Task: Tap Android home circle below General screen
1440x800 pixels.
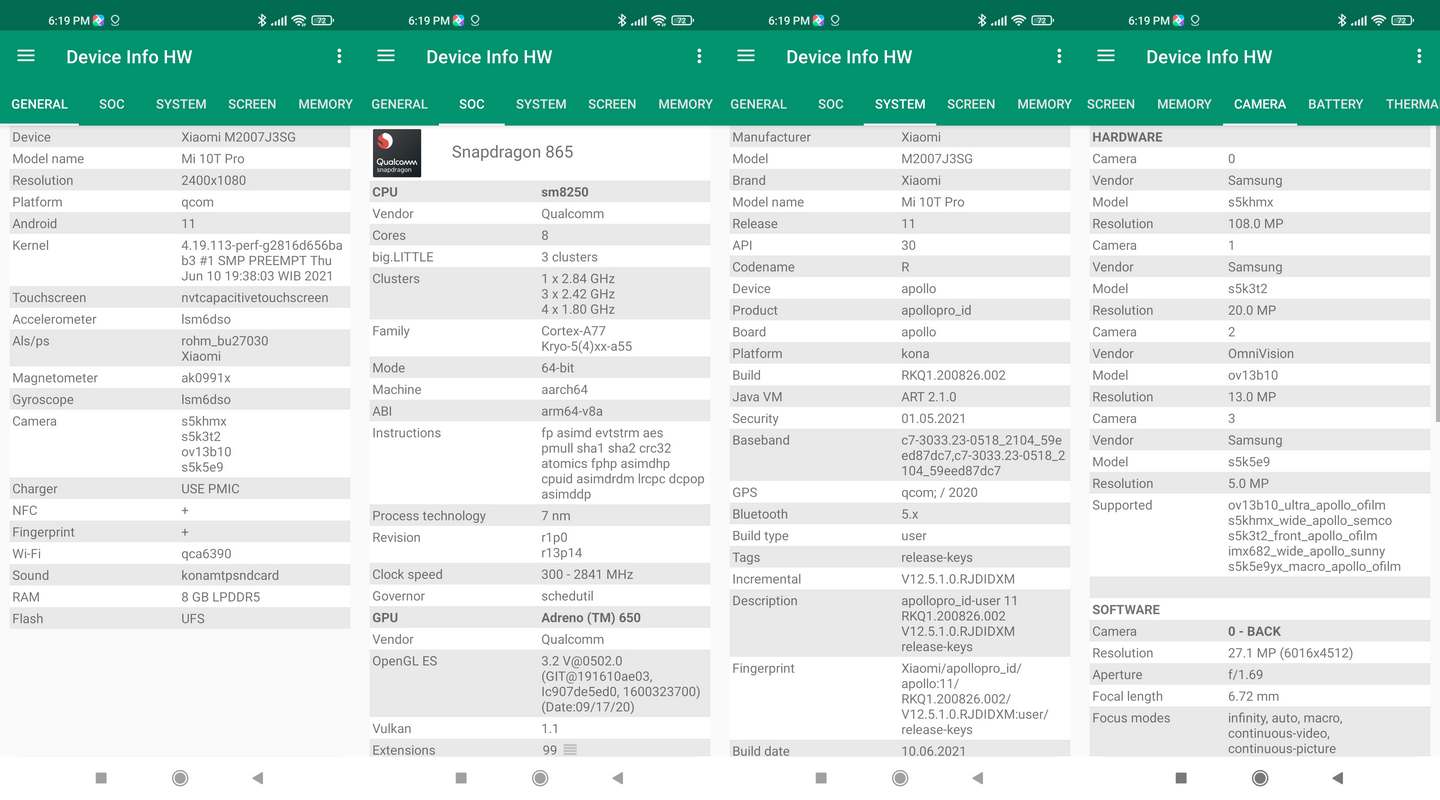Action: pos(180,778)
